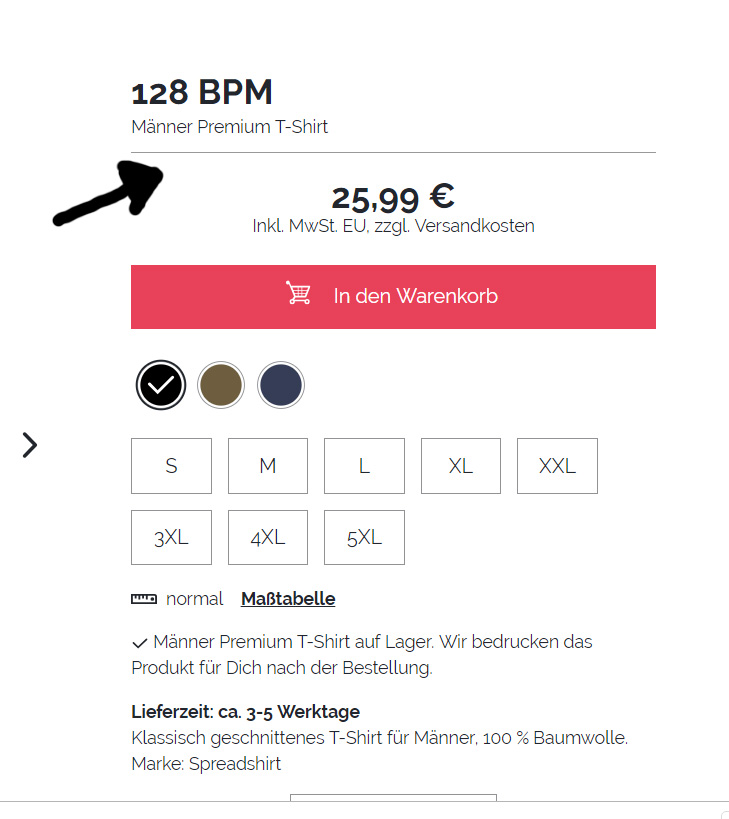The image size is (729, 819).
Task: Click the ruler icon beside normal
Action: [144, 599]
